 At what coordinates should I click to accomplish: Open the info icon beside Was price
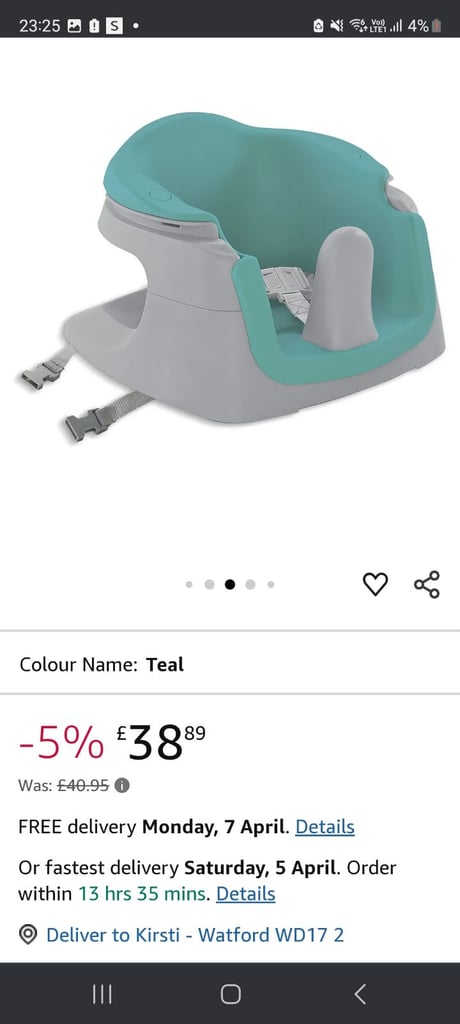coord(122,785)
